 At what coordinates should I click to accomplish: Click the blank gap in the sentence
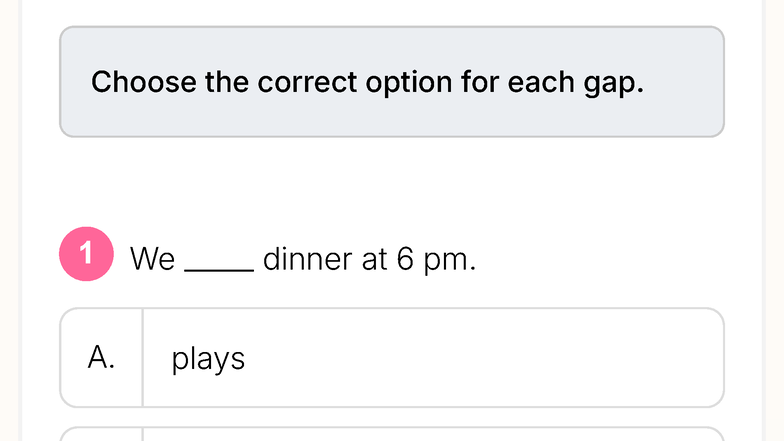click(219, 266)
